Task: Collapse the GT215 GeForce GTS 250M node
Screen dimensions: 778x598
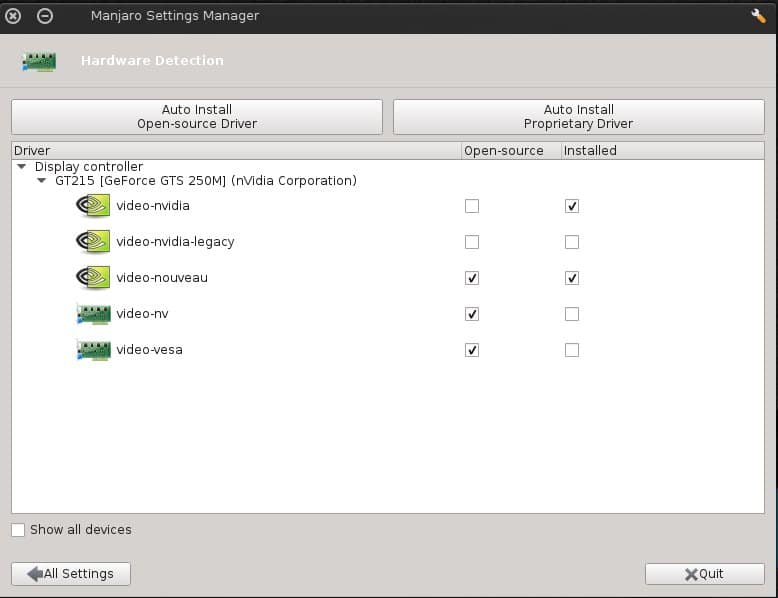Action: 42,181
